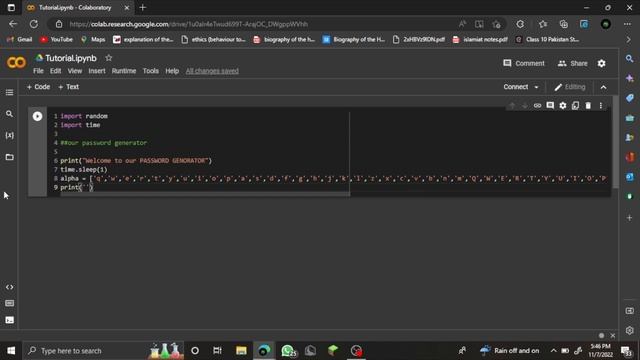Screen dimensions: 640x360
Task: Open File Explorer from taskbar
Action: point(241,351)
